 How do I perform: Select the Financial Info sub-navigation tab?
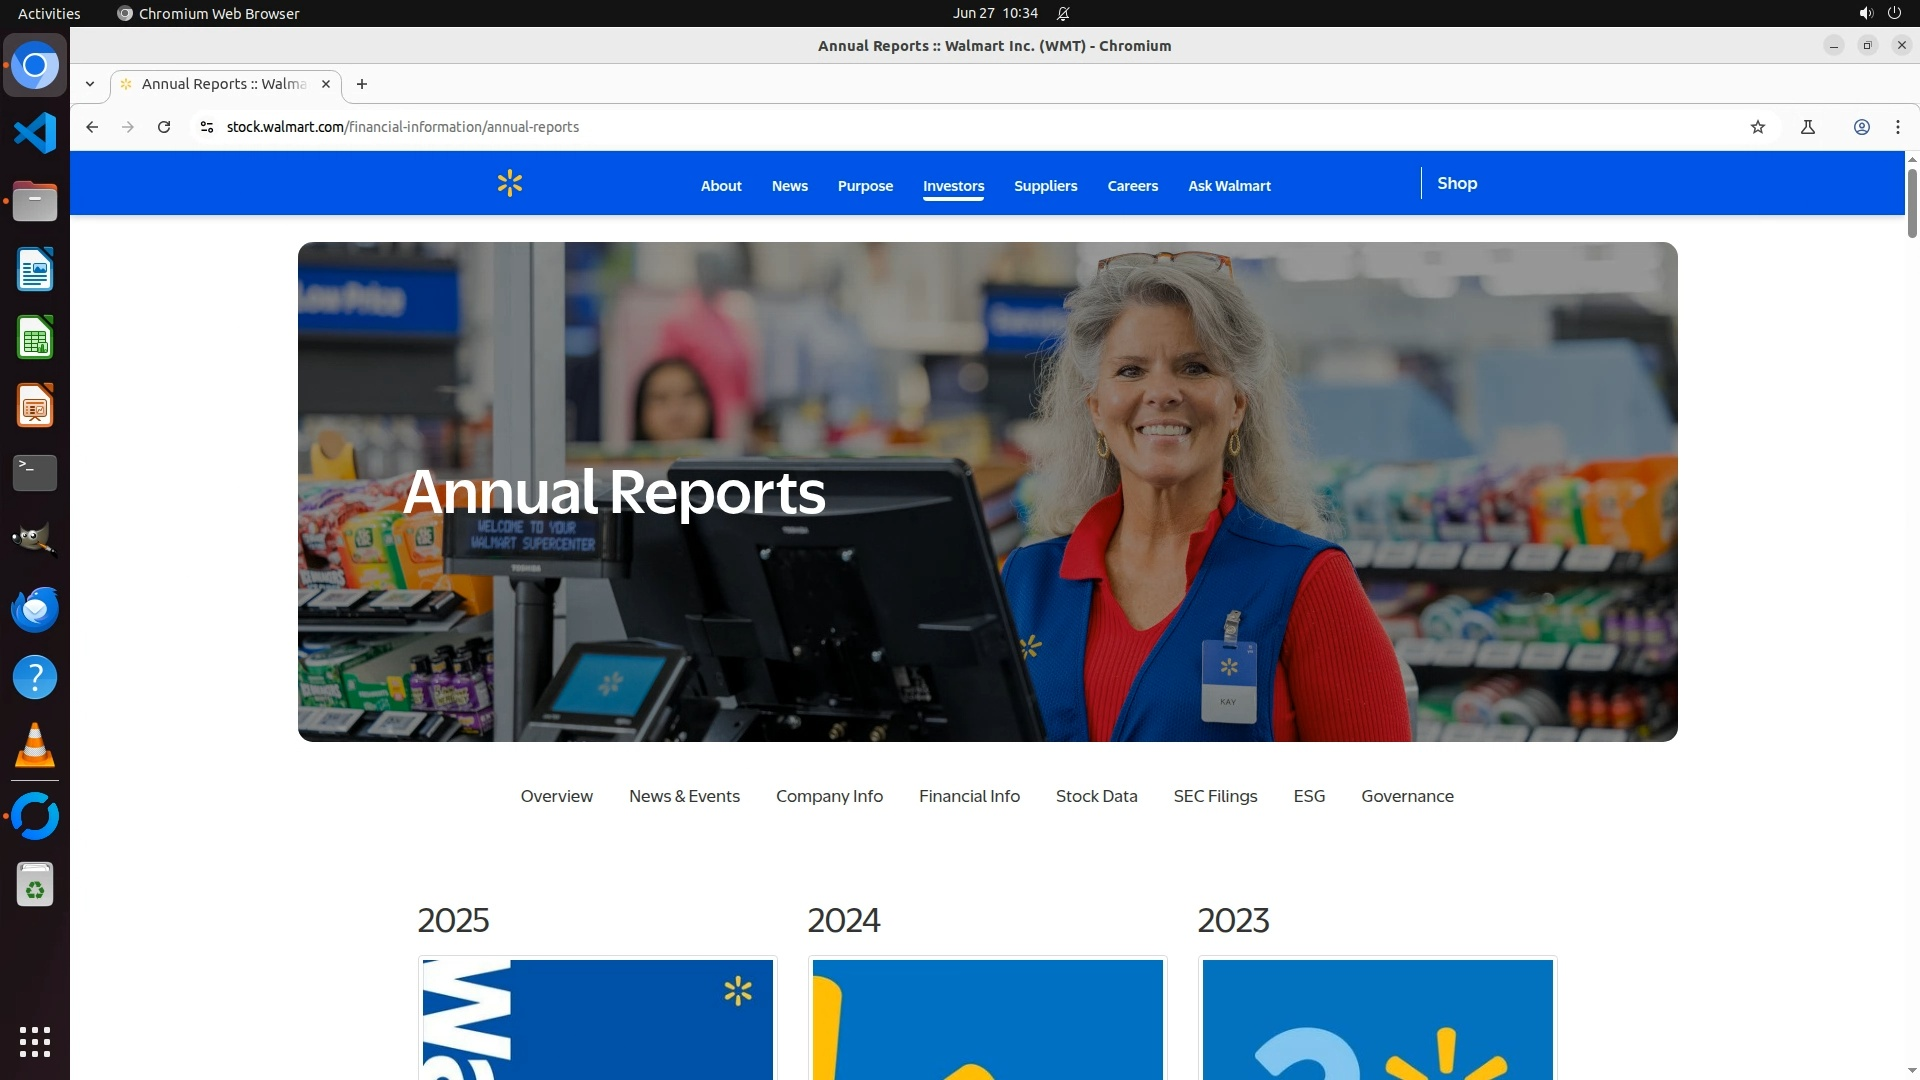coord(969,796)
